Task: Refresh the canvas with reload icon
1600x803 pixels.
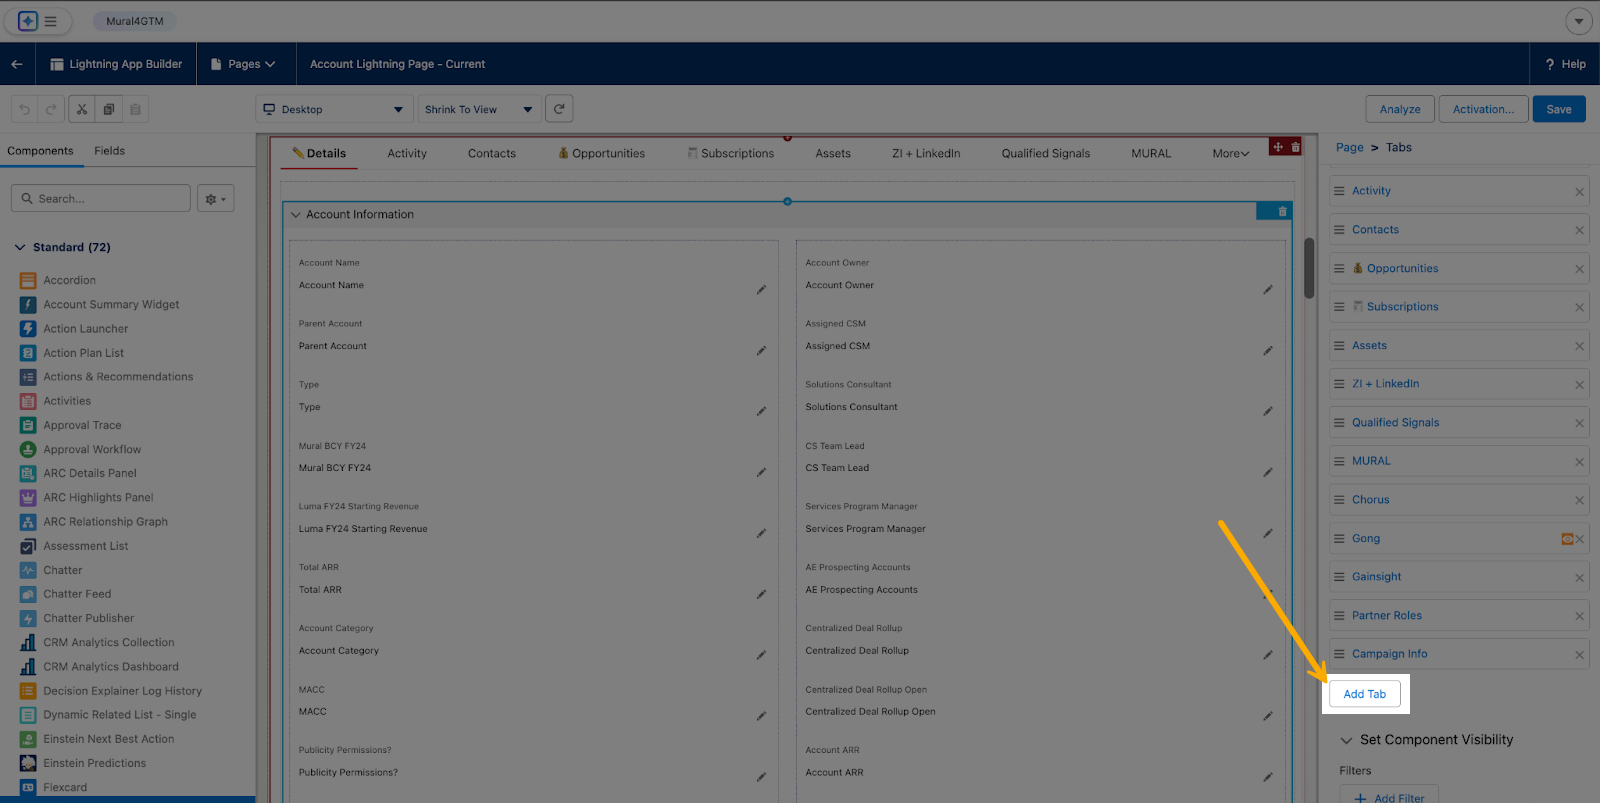Action: (x=559, y=109)
